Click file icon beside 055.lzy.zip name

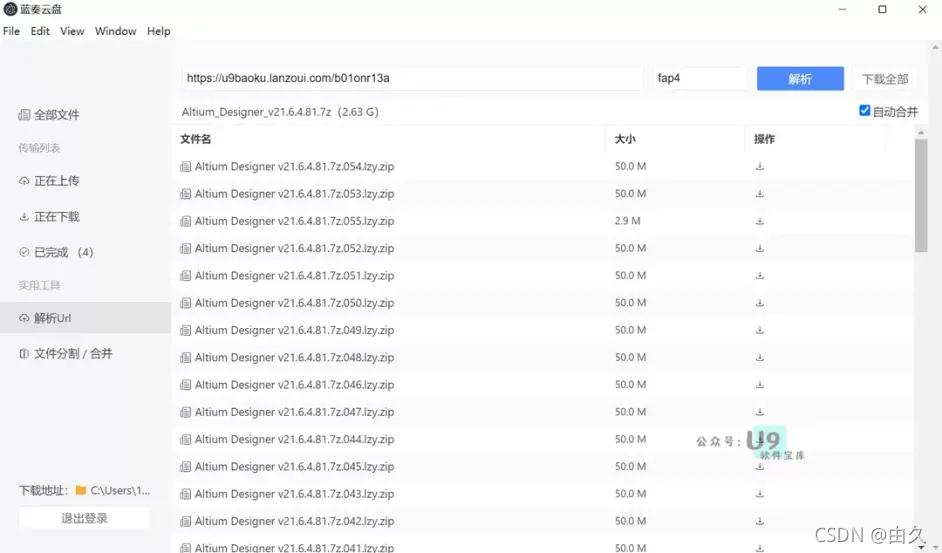coord(186,221)
